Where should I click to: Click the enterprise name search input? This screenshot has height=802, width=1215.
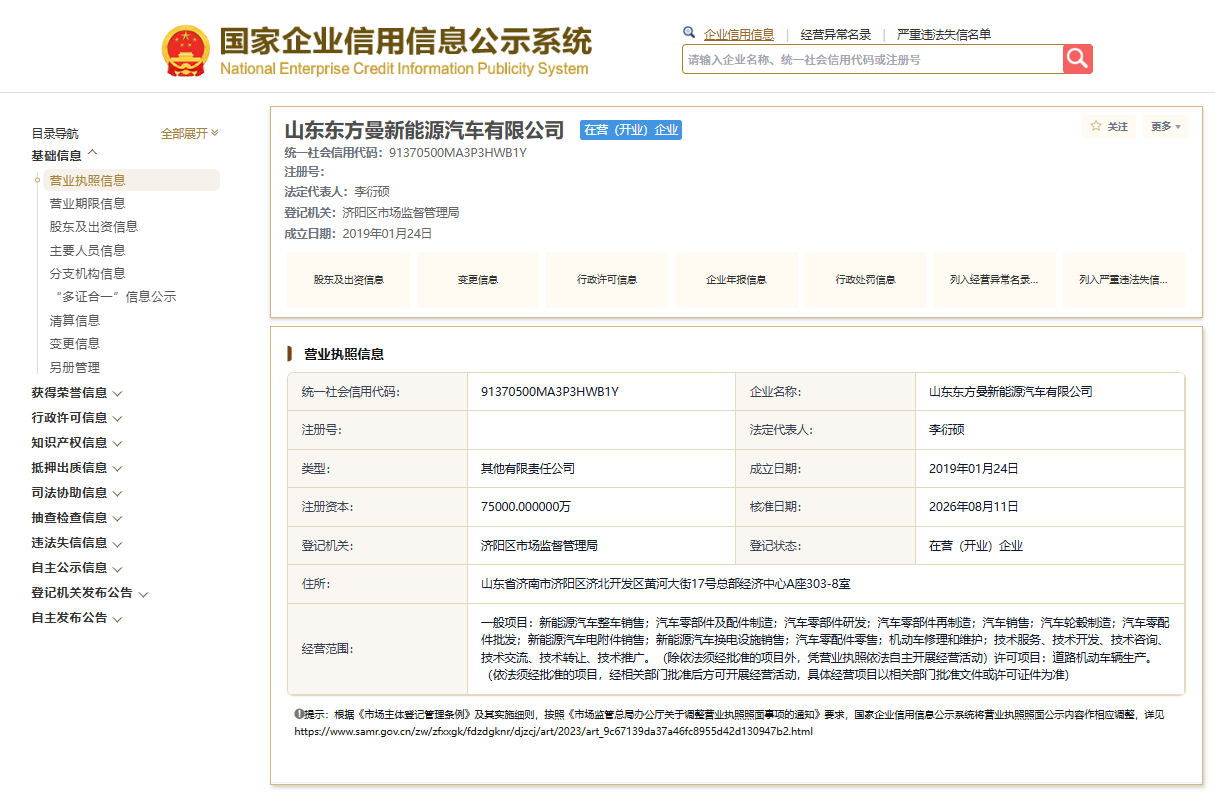(x=872, y=59)
